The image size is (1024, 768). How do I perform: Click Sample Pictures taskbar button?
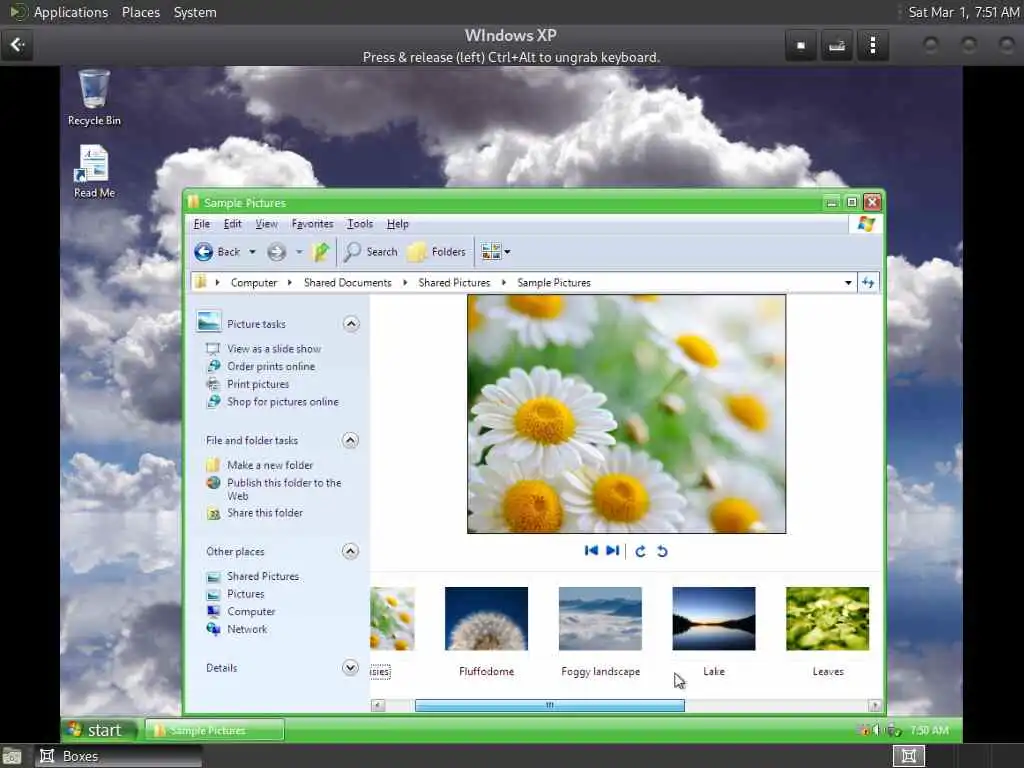[214, 730]
